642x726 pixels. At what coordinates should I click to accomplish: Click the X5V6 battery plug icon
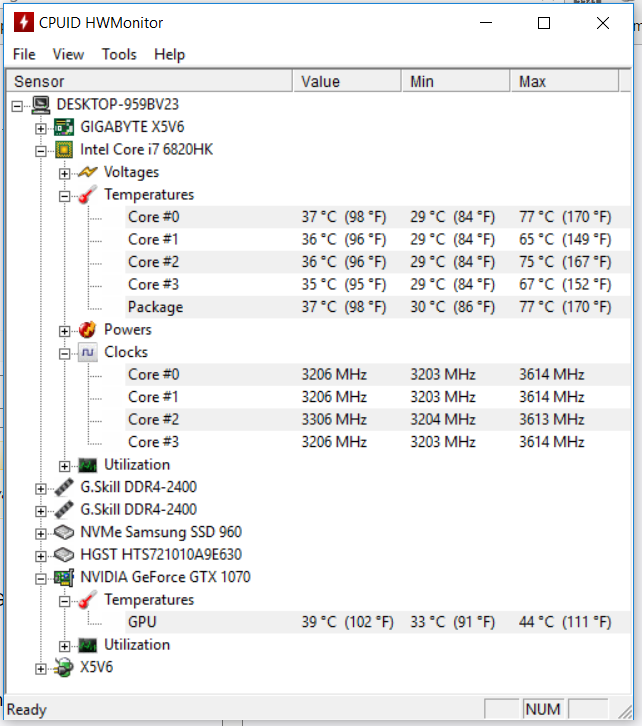pos(64,668)
